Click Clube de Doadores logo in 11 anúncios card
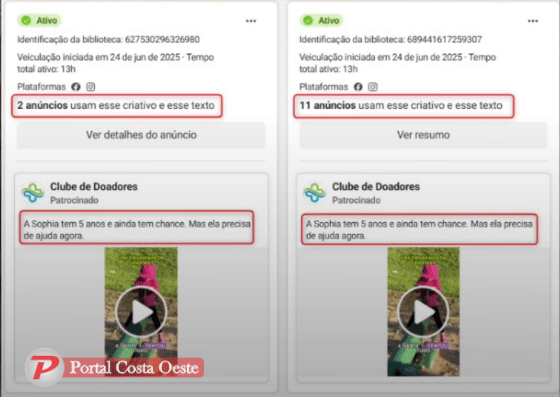 (x=315, y=192)
